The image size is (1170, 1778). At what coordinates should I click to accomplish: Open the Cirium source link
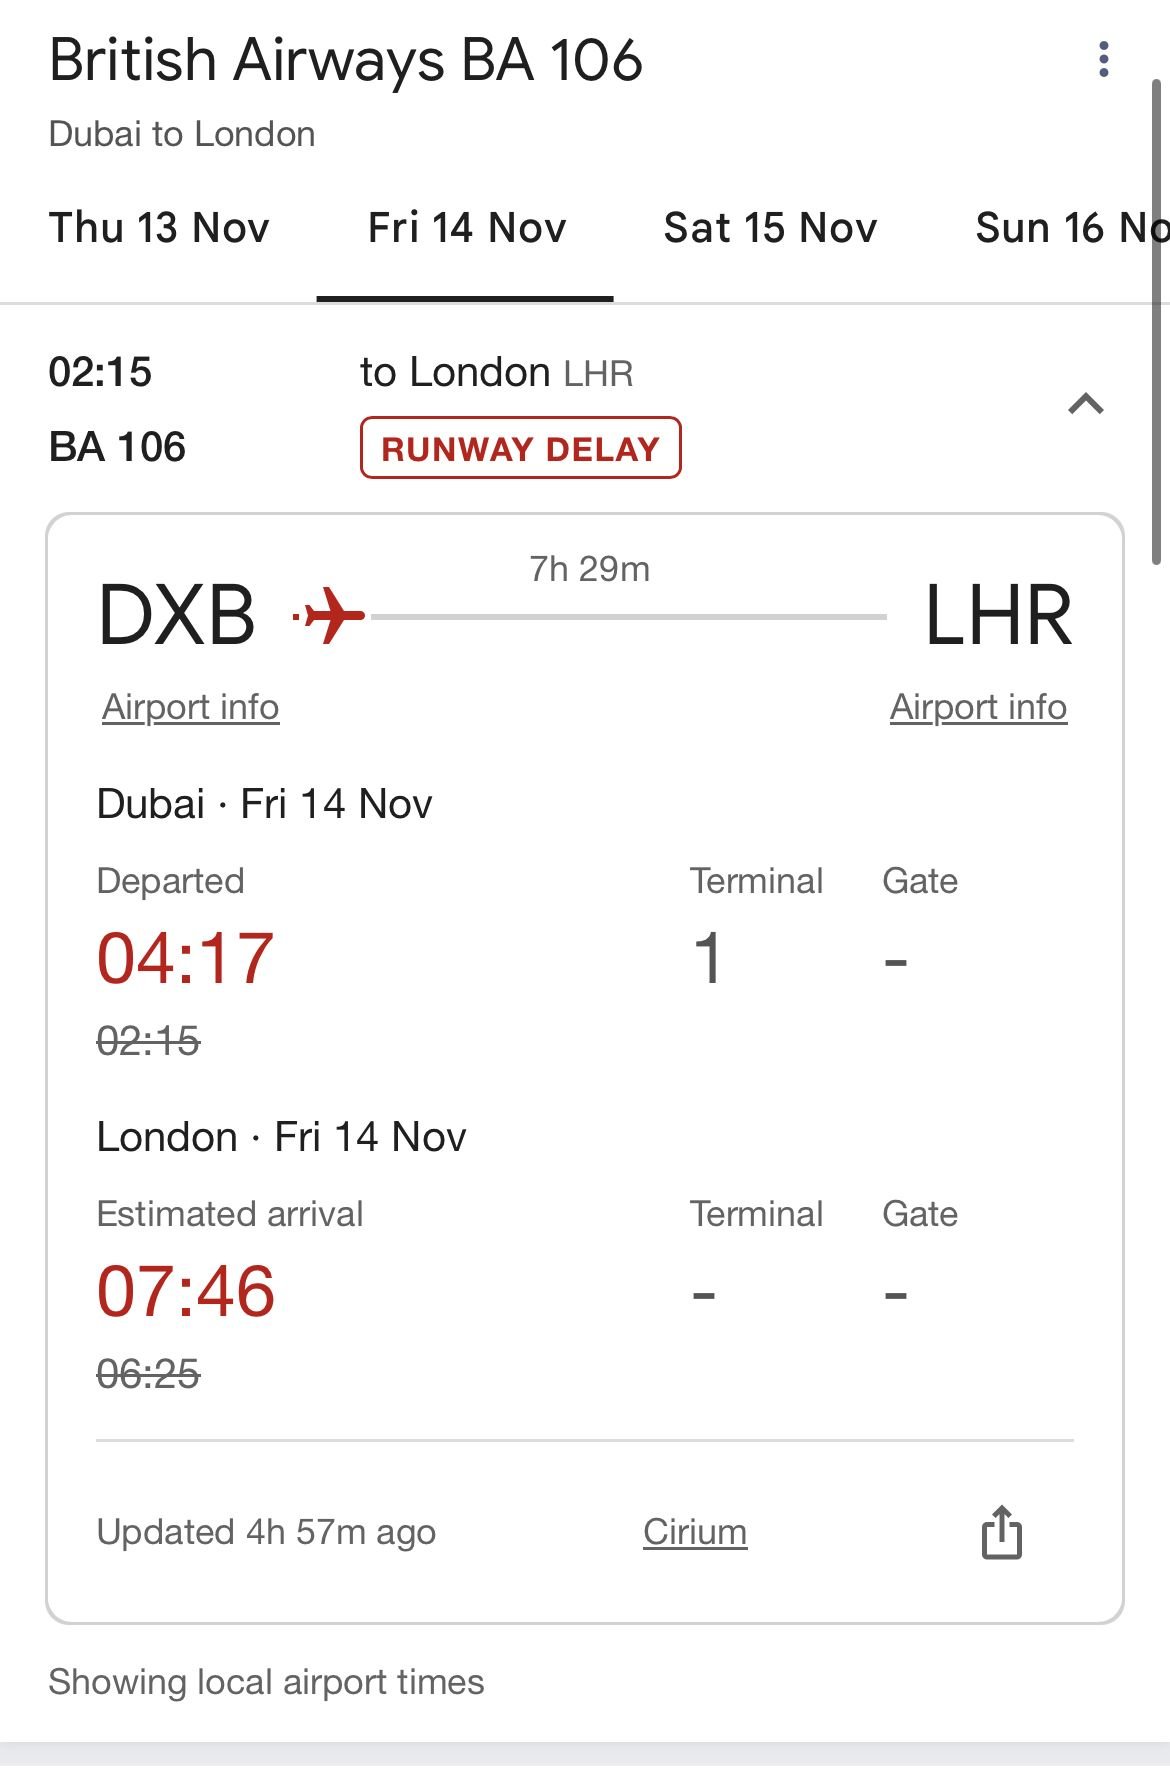[695, 1532]
